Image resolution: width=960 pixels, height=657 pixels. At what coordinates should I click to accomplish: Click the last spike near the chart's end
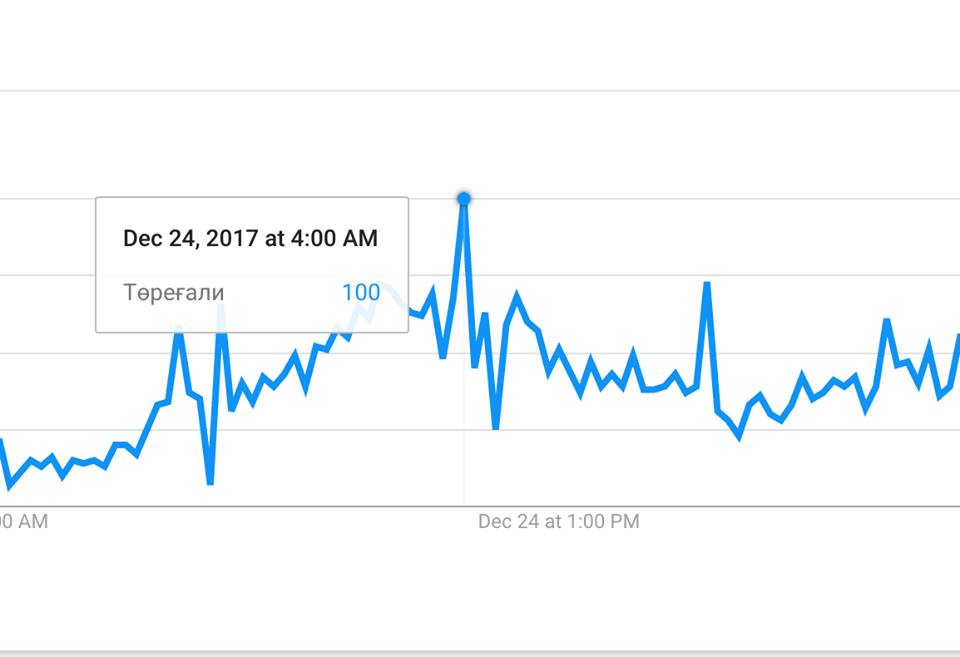pyautogui.click(x=886, y=321)
